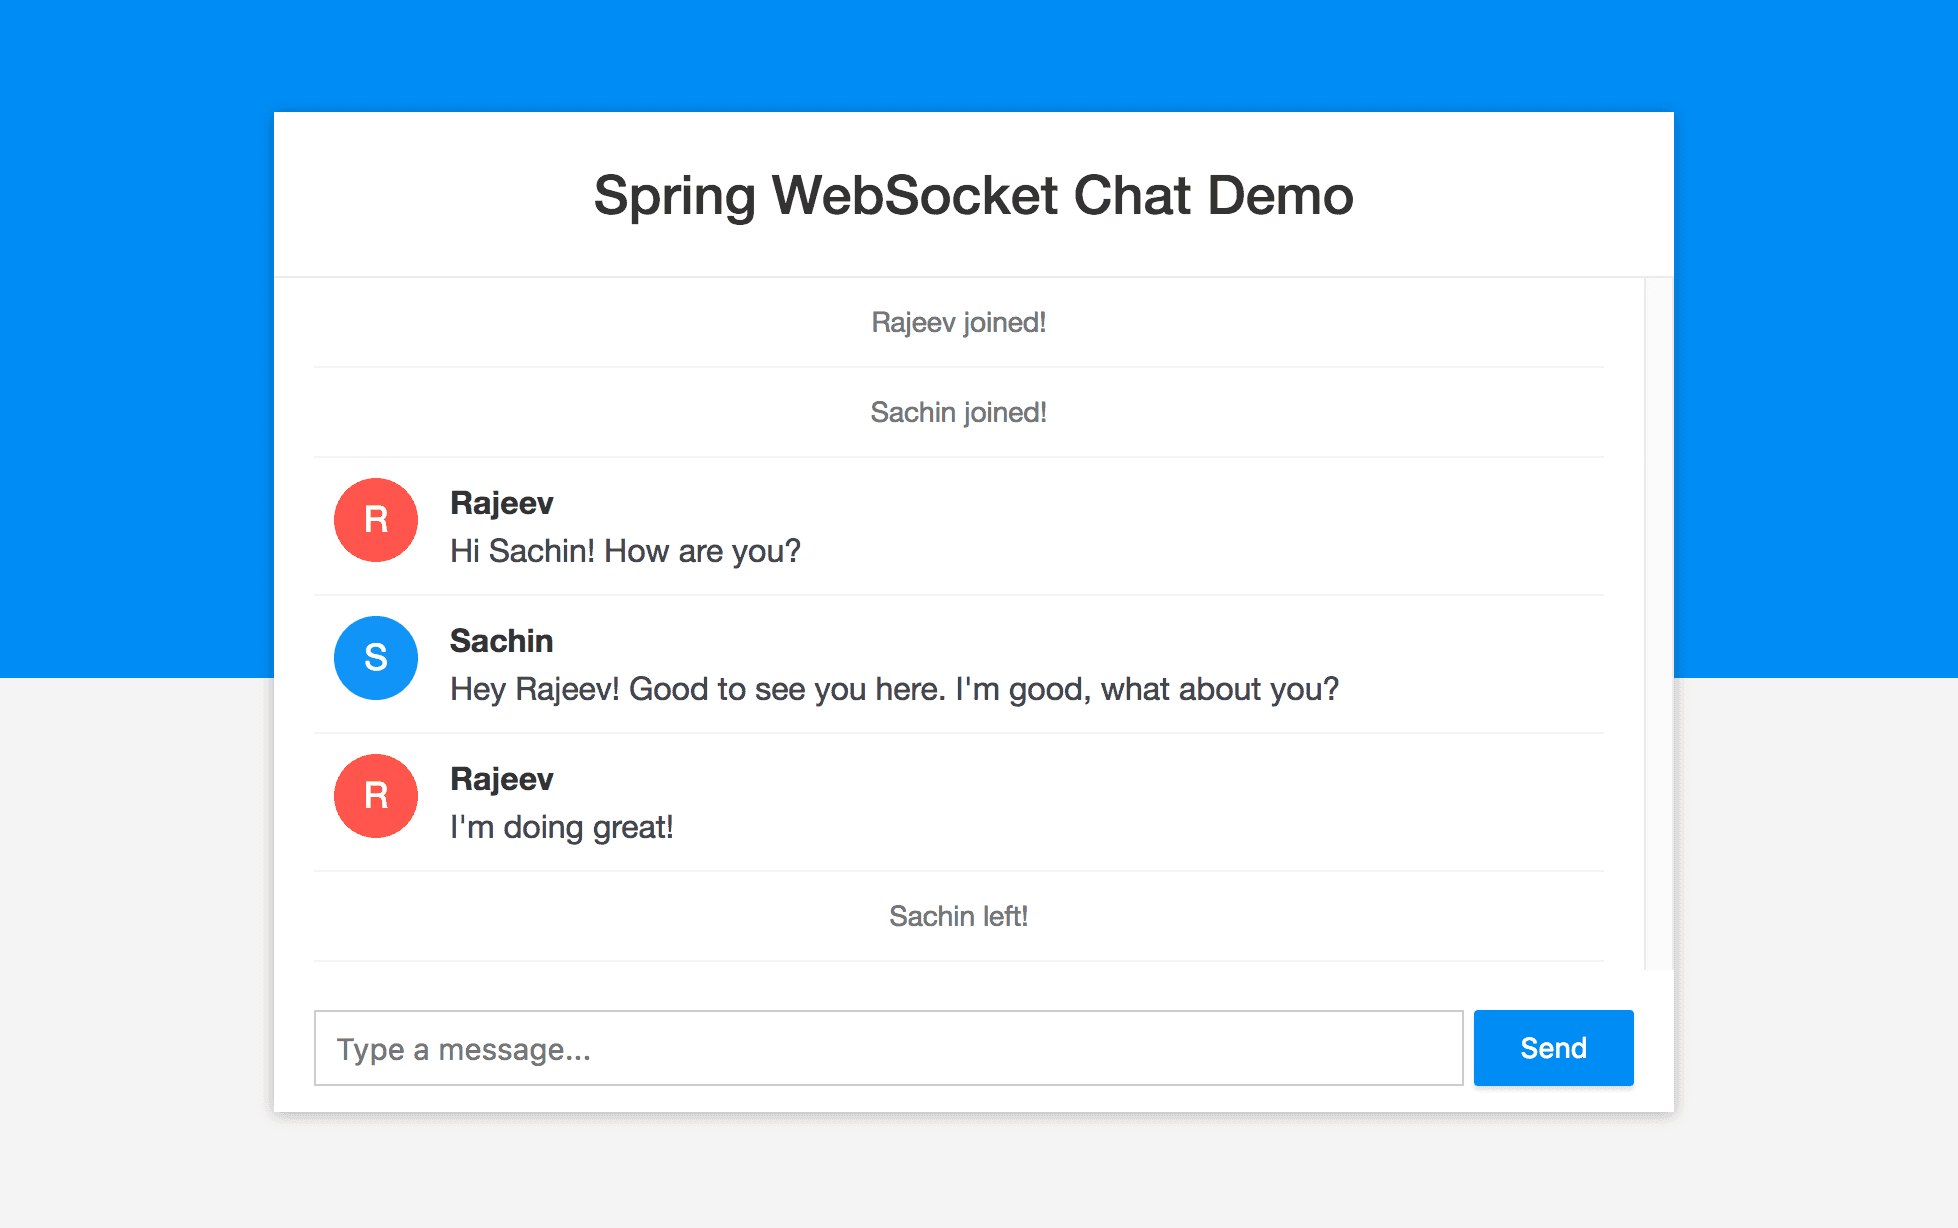Click the red avatar beside 'I'm doing great!'
The height and width of the screenshot is (1228, 1958).
tap(375, 796)
